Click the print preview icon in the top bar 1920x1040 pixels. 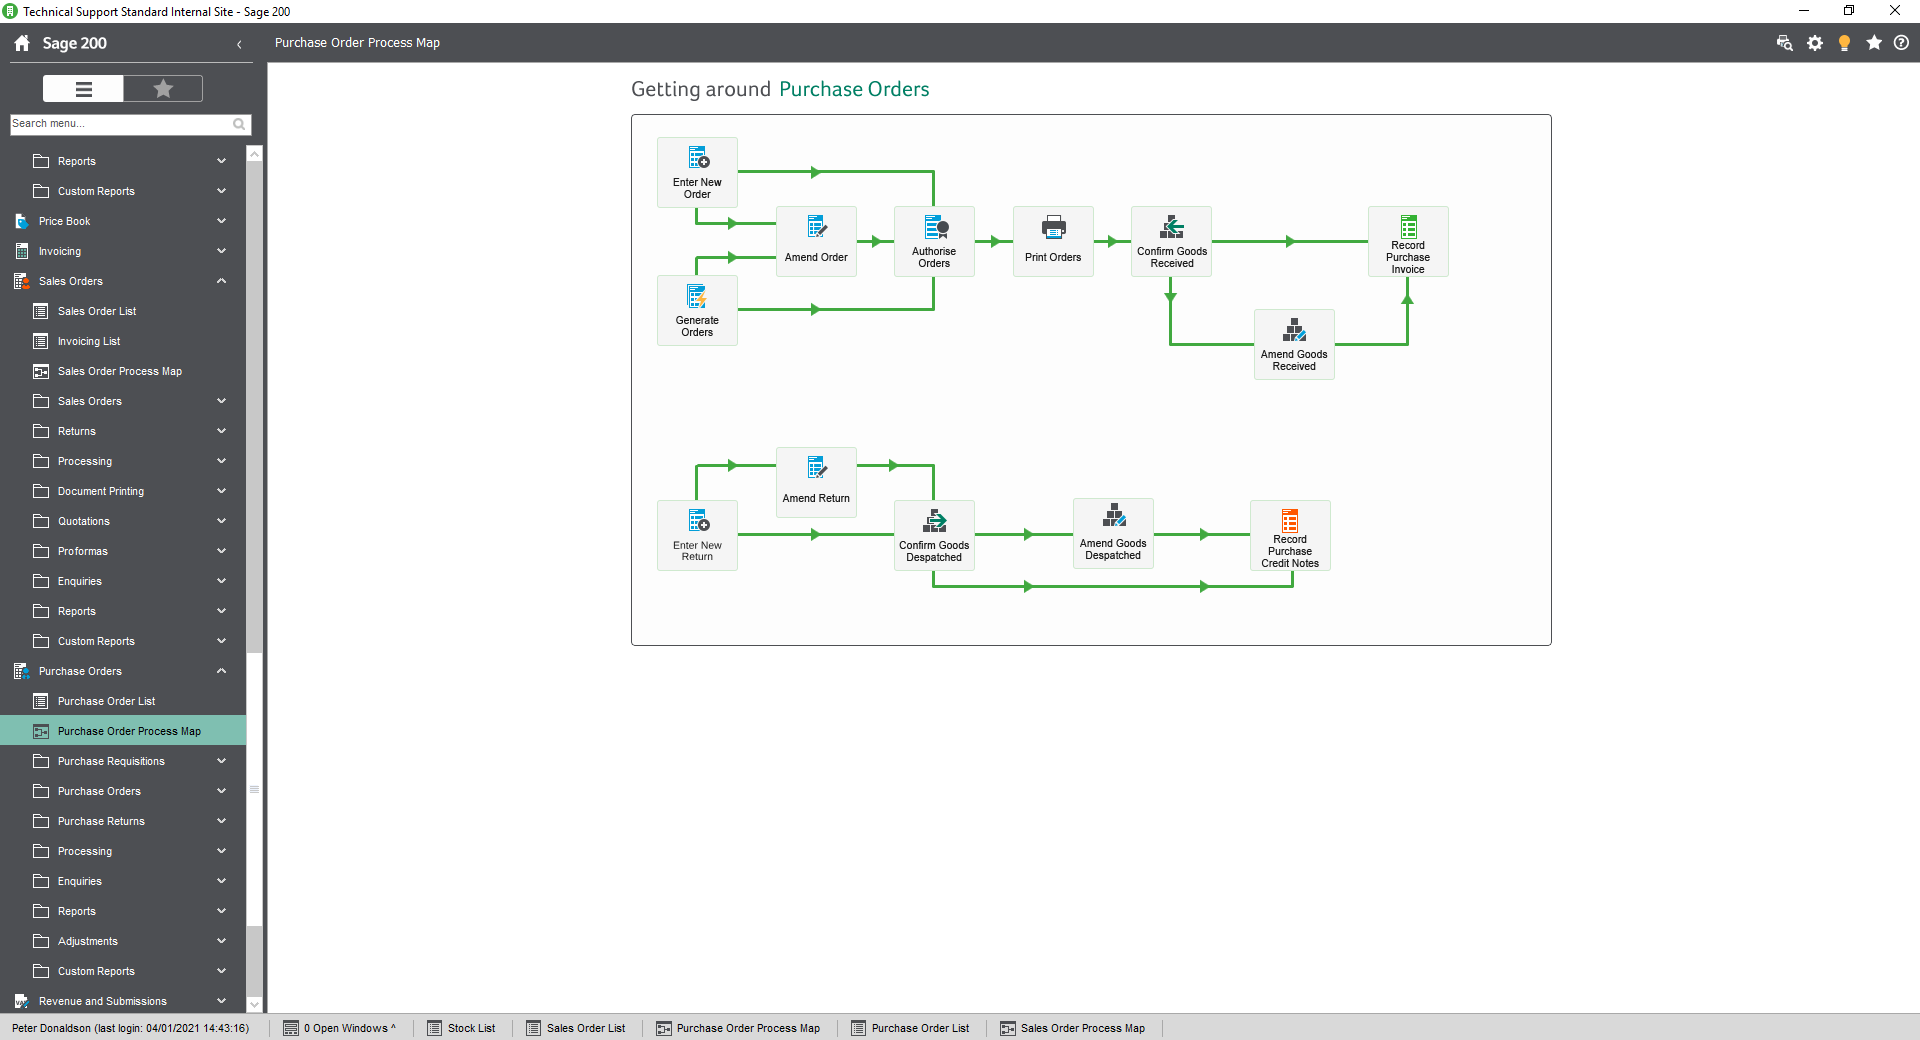1784,43
